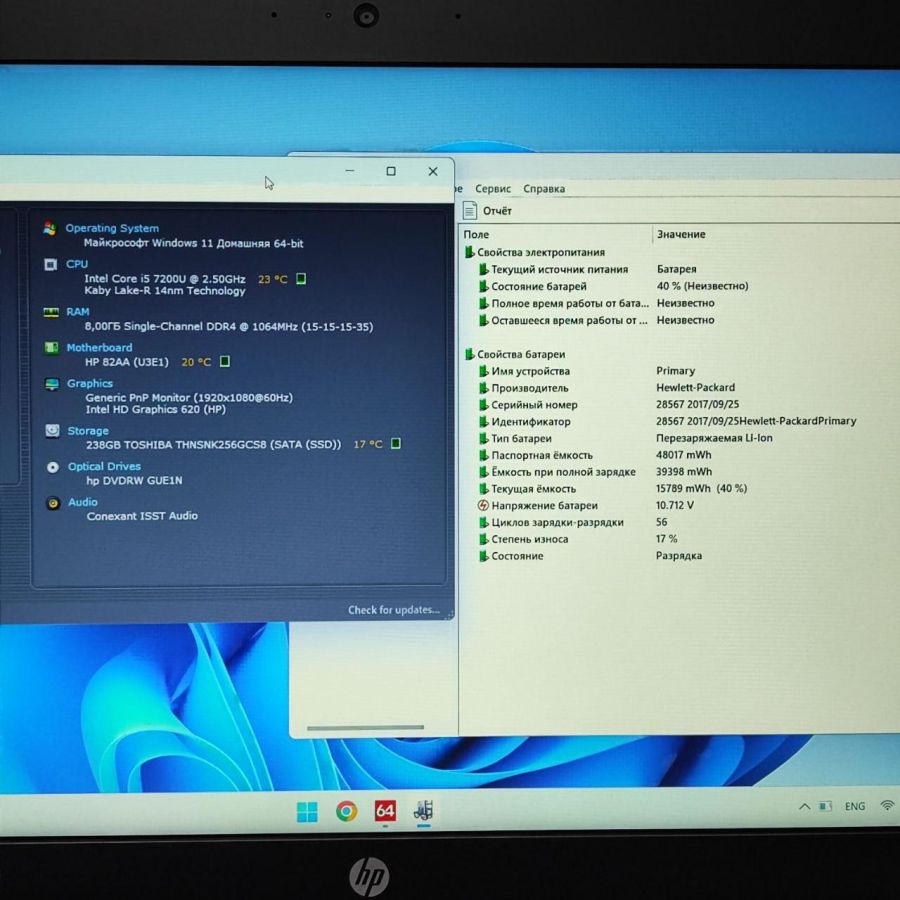Switch the ENG input language indicator

[x=855, y=806]
